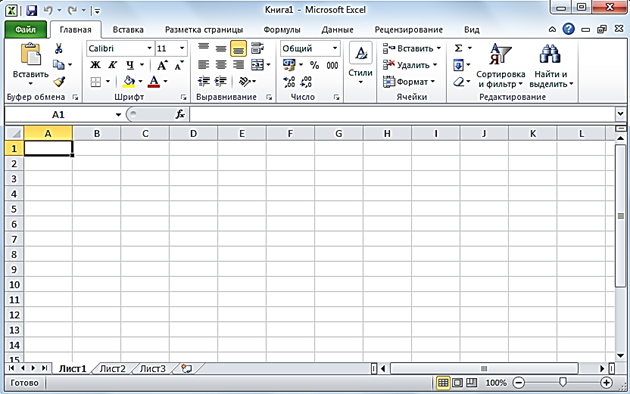Switch to Вставка ribbon tab
The width and height of the screenshot is (630, 394).
coord(128,30)
